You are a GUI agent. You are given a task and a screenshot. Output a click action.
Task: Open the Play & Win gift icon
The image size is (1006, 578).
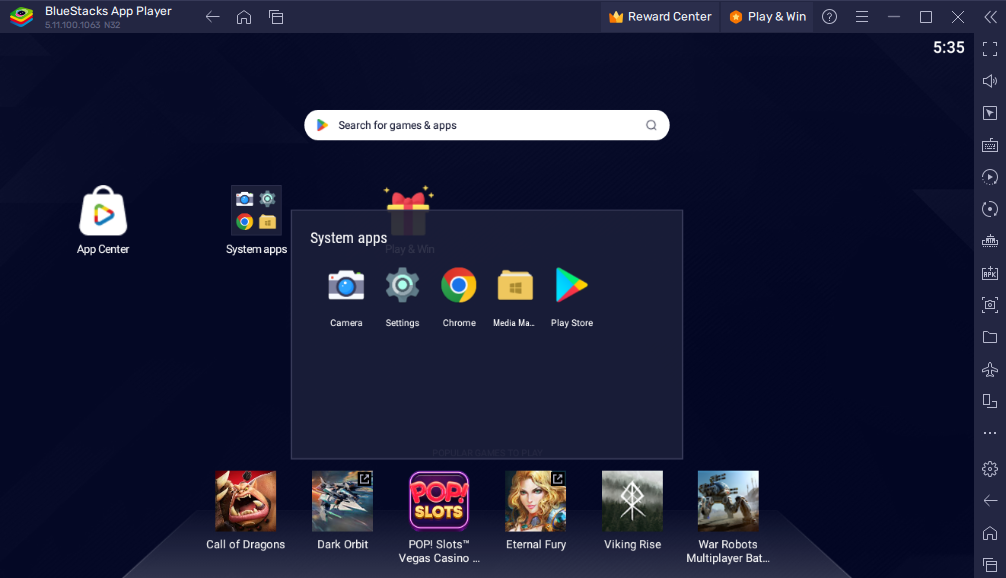click(x=409, y=210)
